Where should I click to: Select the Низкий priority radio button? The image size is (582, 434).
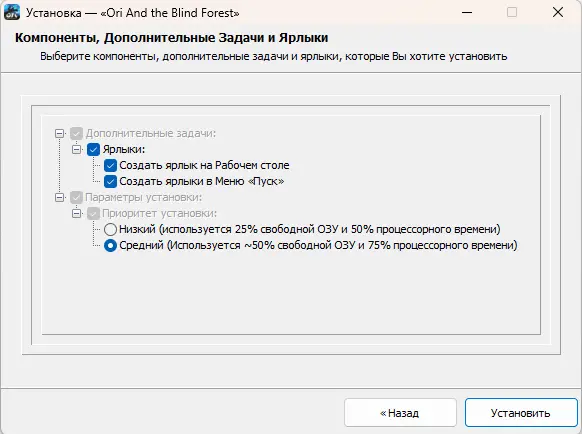(110, 229)
